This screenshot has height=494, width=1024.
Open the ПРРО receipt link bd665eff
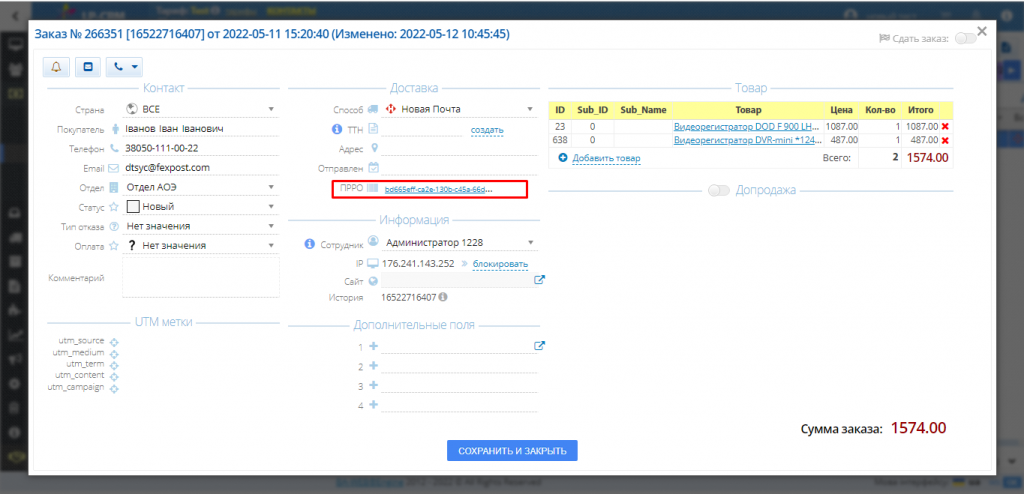(x=439, y=189)
